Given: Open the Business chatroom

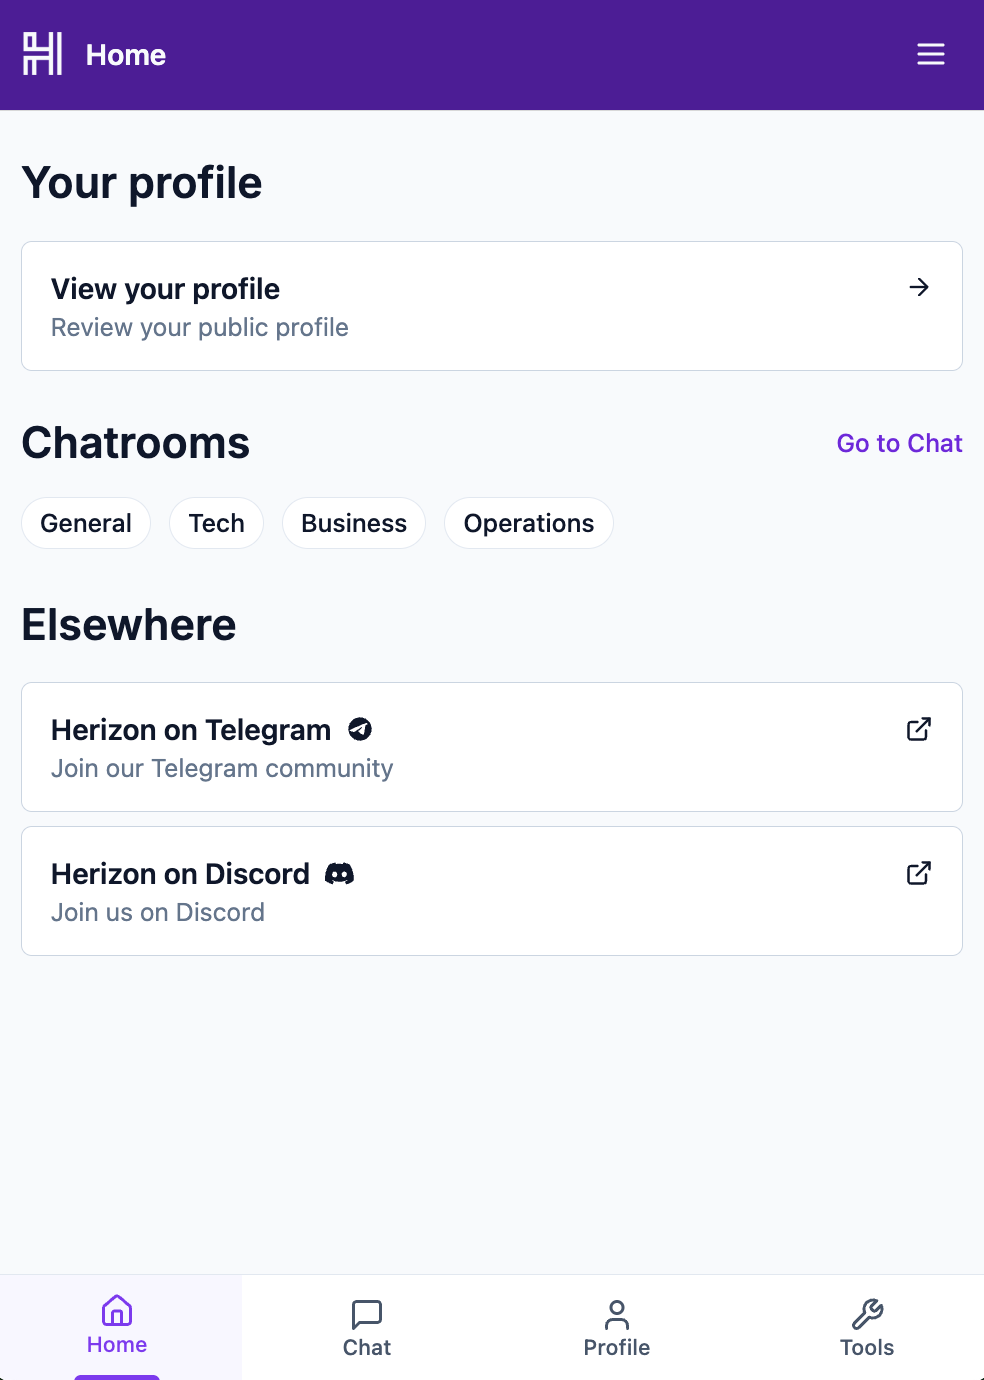Looking at the screenshot, I should 354,523.
